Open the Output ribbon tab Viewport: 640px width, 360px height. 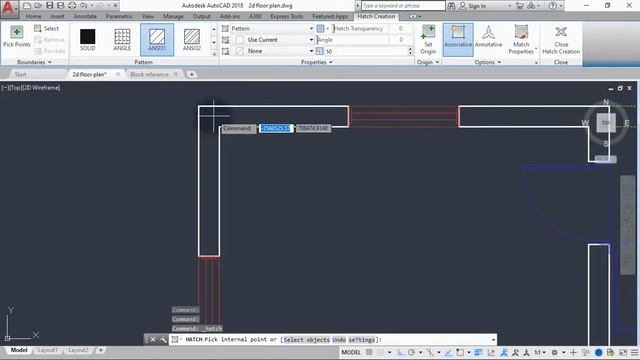point(202,16)
